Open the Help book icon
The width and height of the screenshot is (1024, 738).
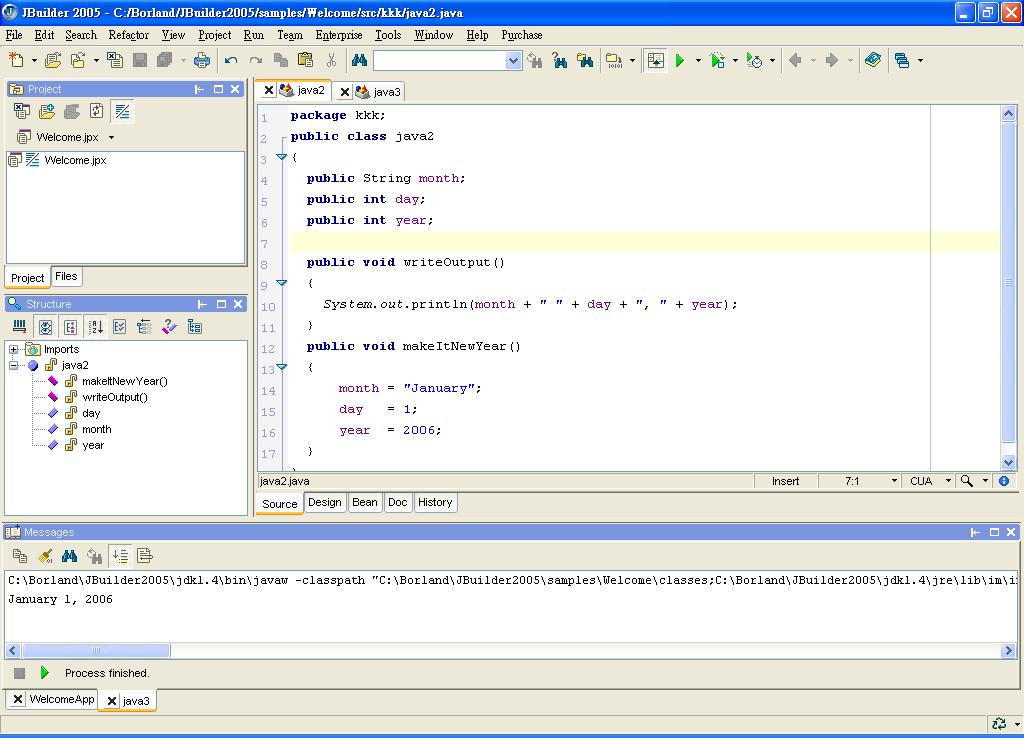(873, 61)
